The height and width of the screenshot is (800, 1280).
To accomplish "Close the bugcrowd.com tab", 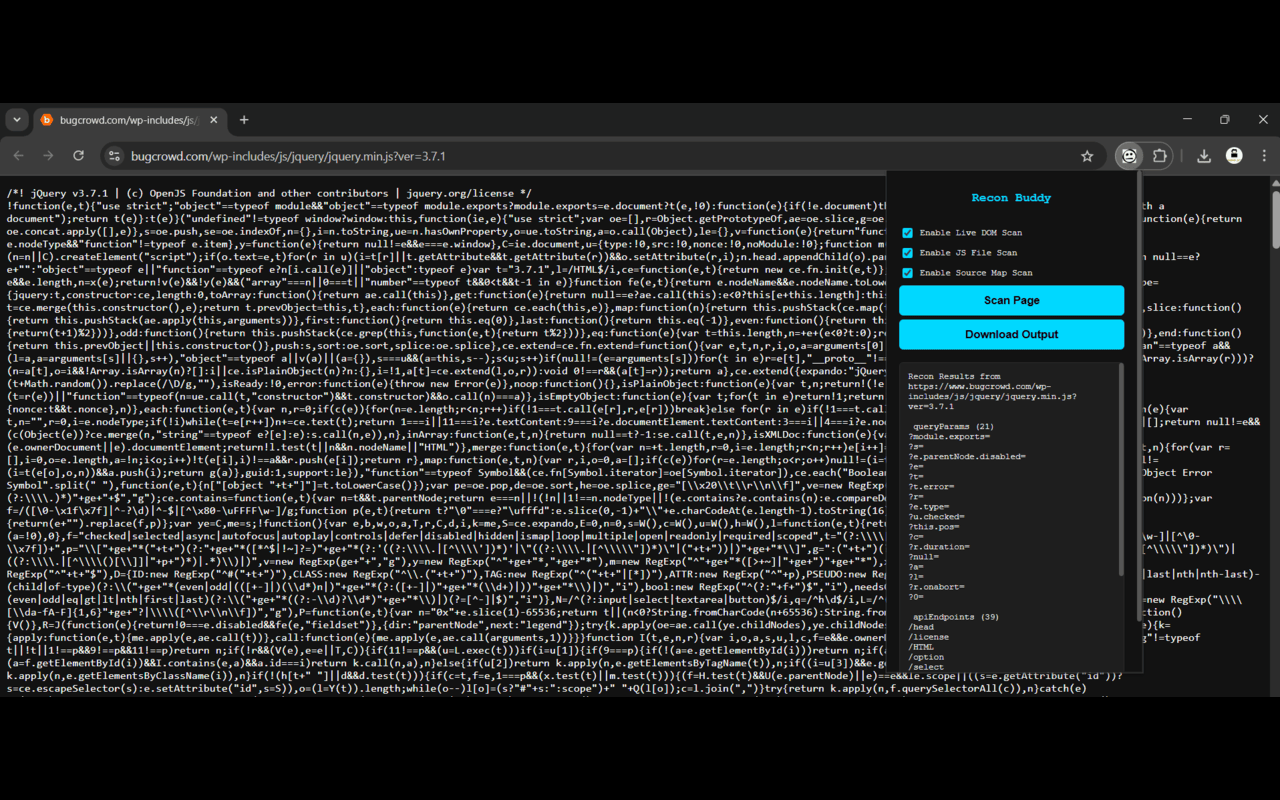I will [x=213, y=120].
